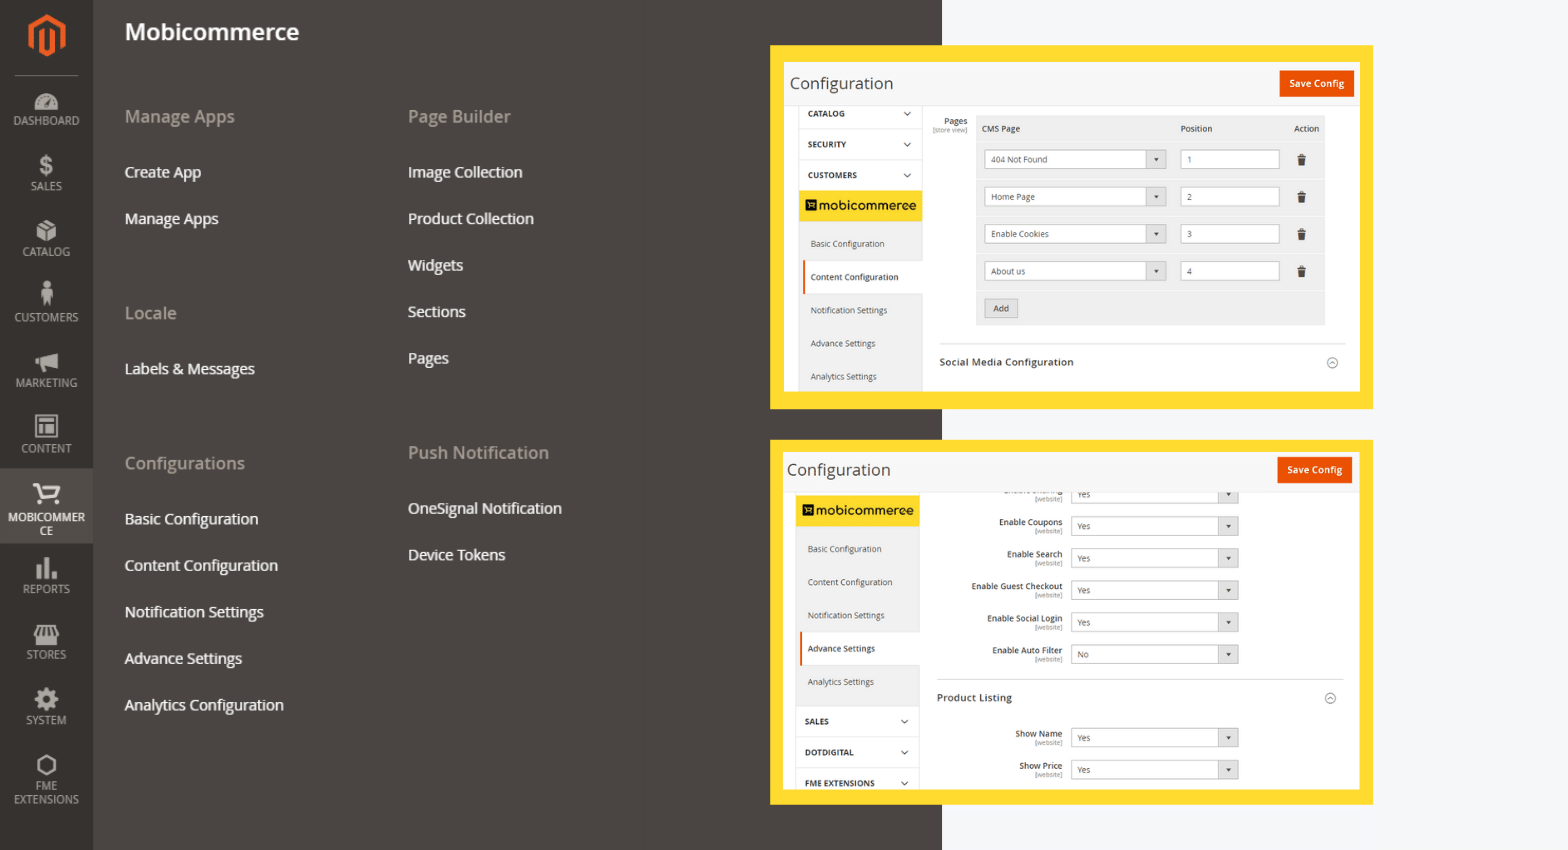
Task: Open the About us CMS page dropdown
Action: (1075, 271)
